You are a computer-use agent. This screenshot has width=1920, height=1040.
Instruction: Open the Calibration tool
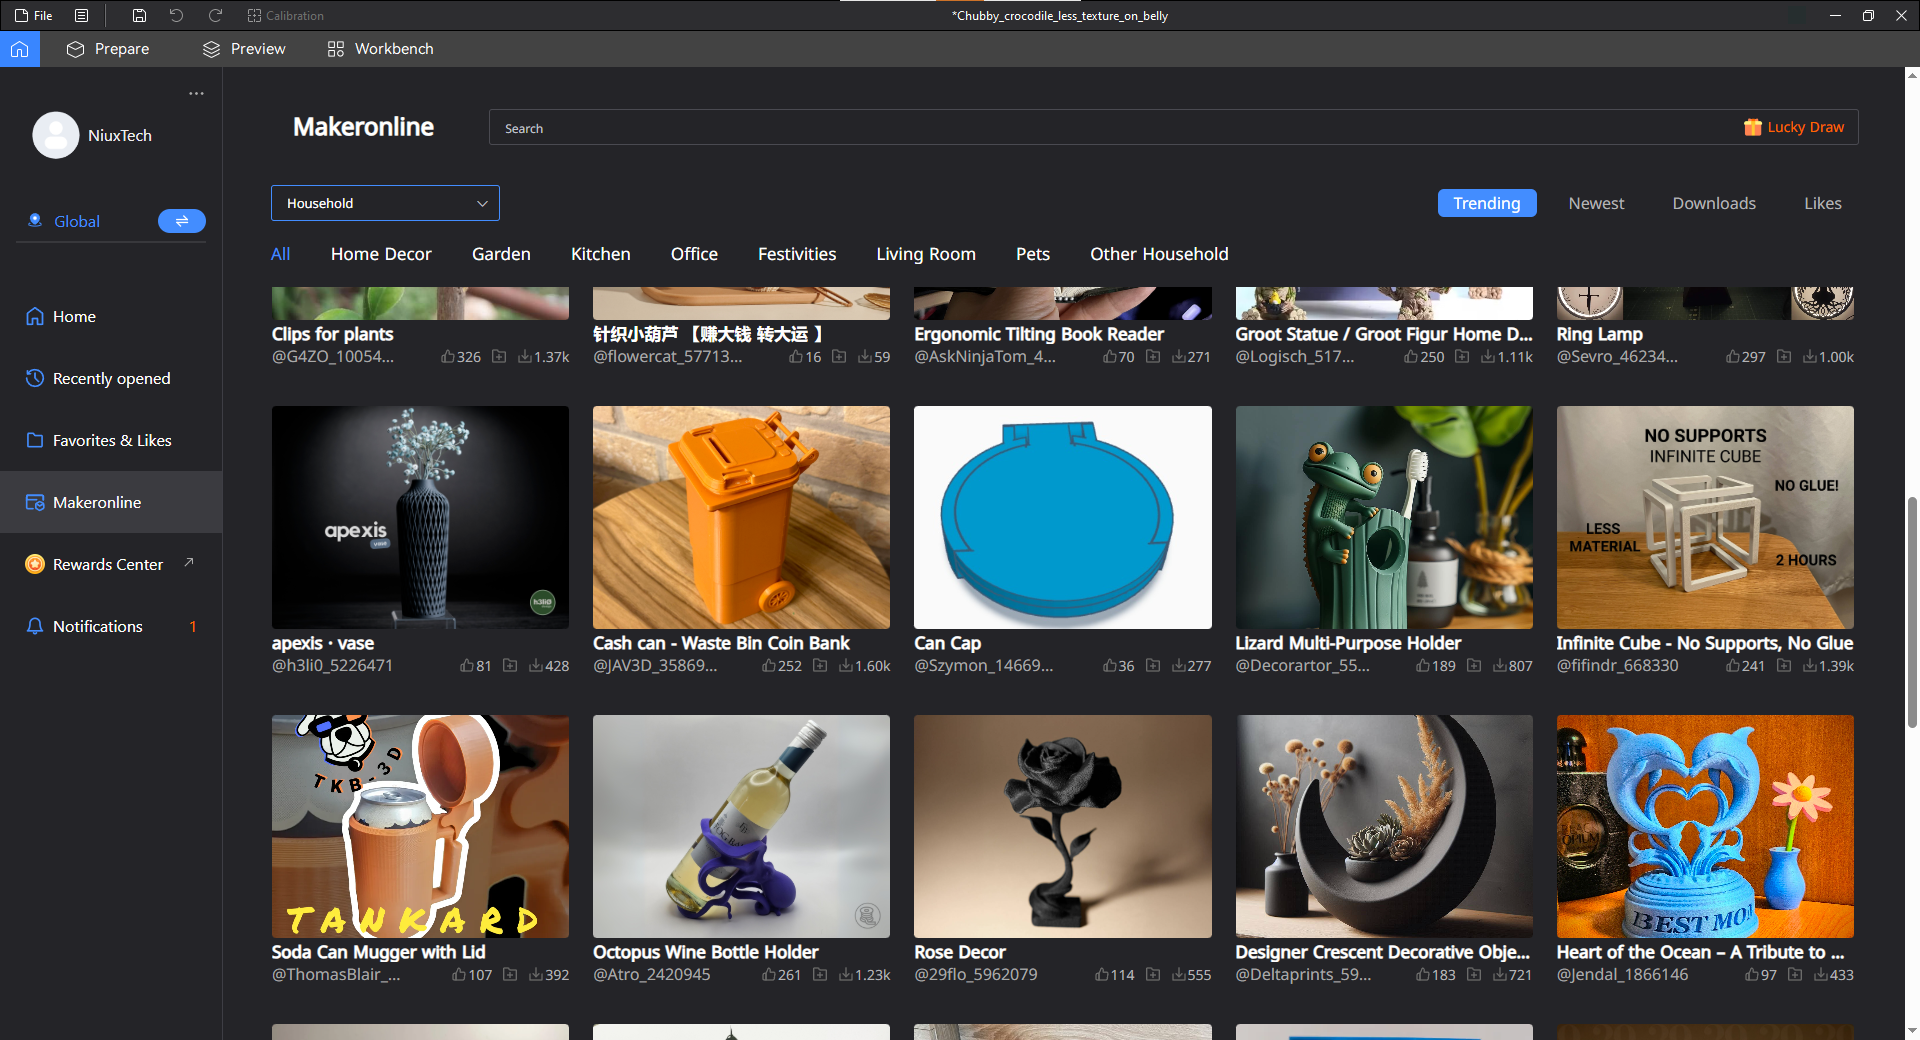pos(286,15)
